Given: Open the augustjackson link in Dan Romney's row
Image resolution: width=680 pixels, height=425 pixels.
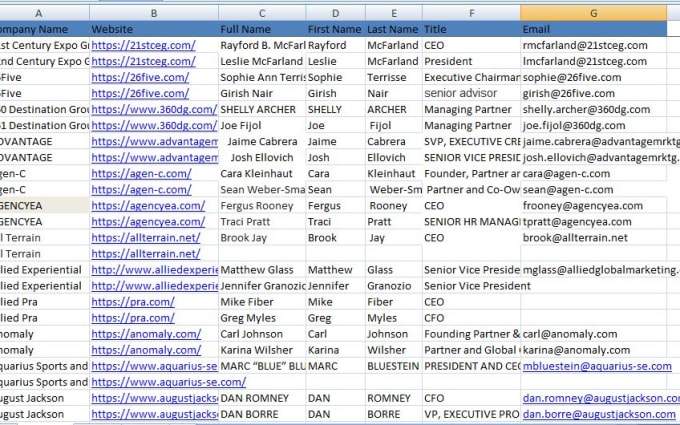Looking at the screenshot, I should pyautogui.click(x=155, y=398).
